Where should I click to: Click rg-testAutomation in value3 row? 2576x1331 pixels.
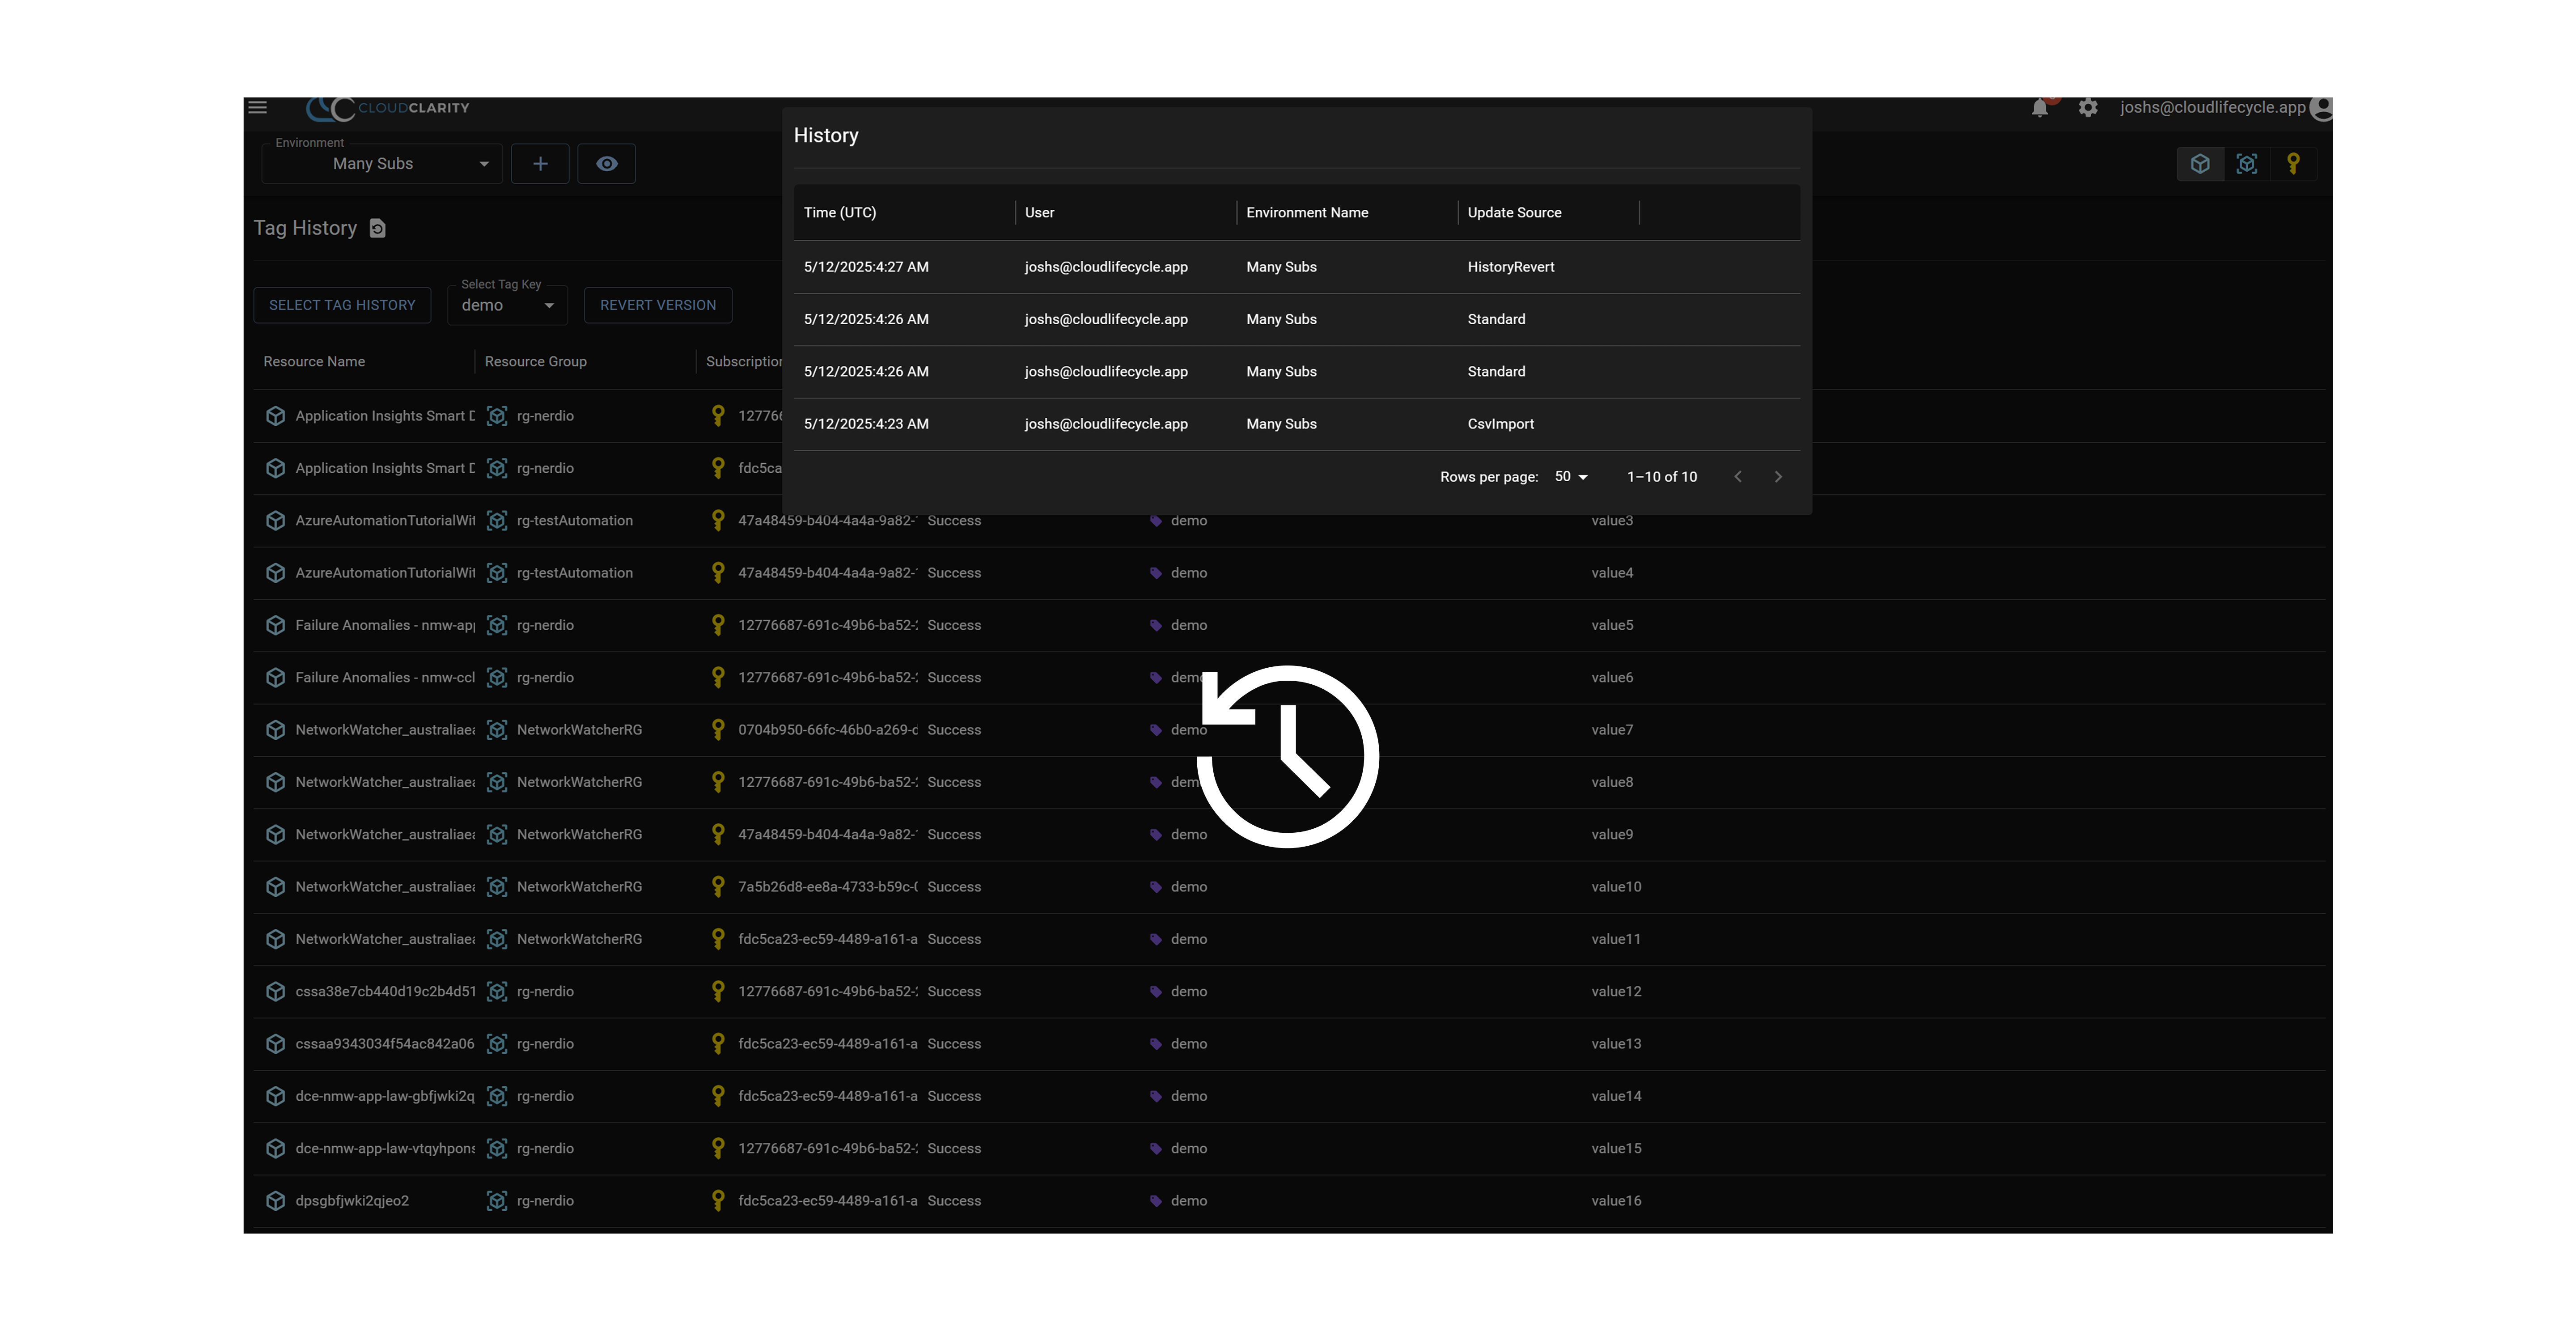pyautogui.click(x=575, y=521)
